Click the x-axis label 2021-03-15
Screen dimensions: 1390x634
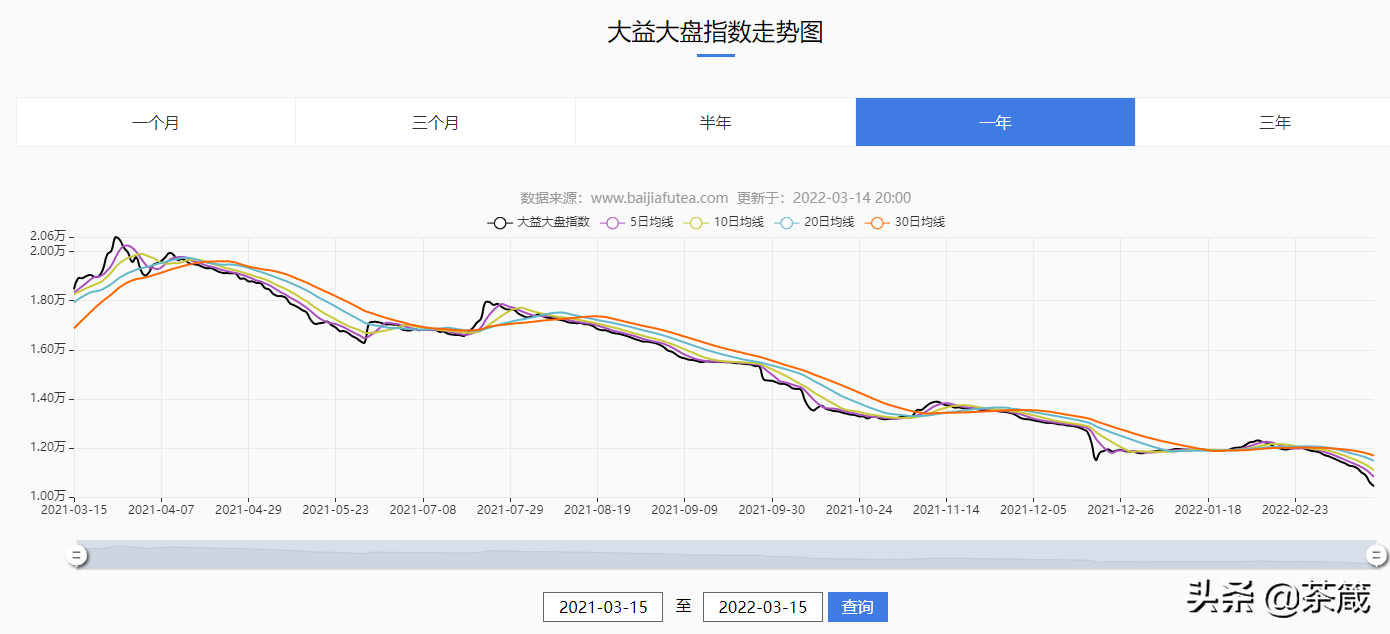pyautogui.click(x=74, y=509)
